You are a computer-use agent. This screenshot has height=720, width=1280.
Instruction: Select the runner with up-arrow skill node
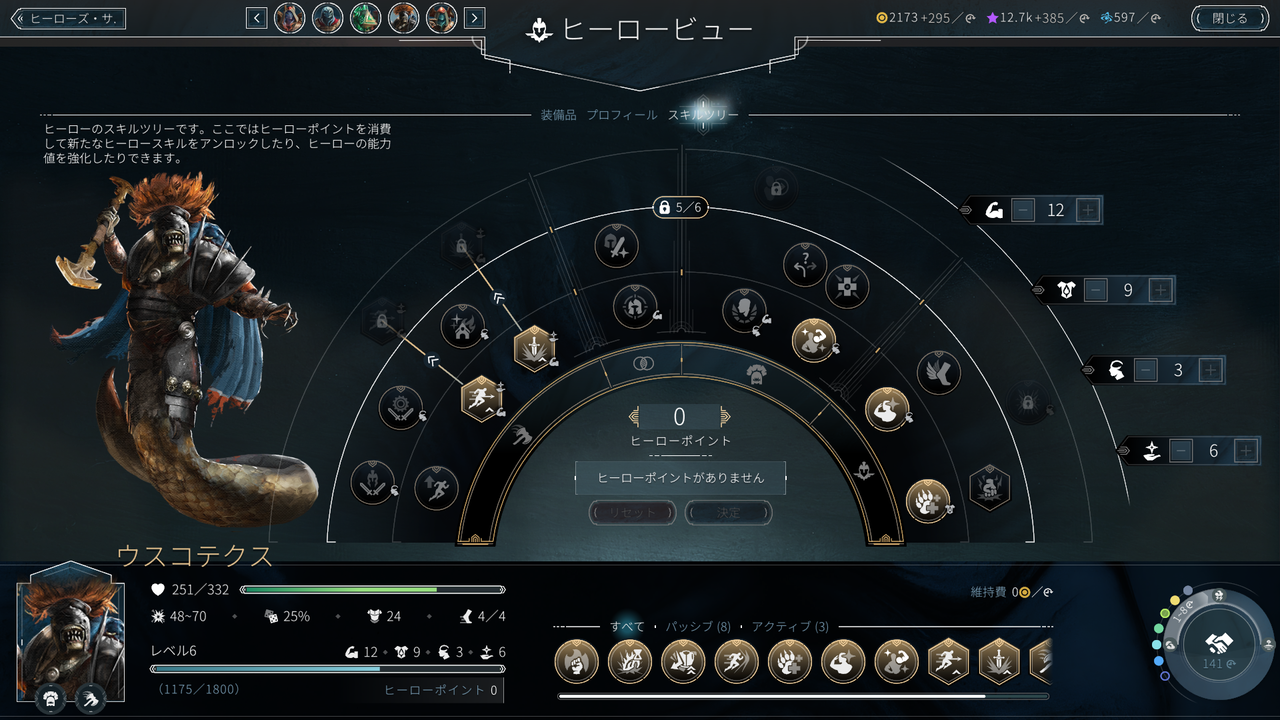[436, 487]
